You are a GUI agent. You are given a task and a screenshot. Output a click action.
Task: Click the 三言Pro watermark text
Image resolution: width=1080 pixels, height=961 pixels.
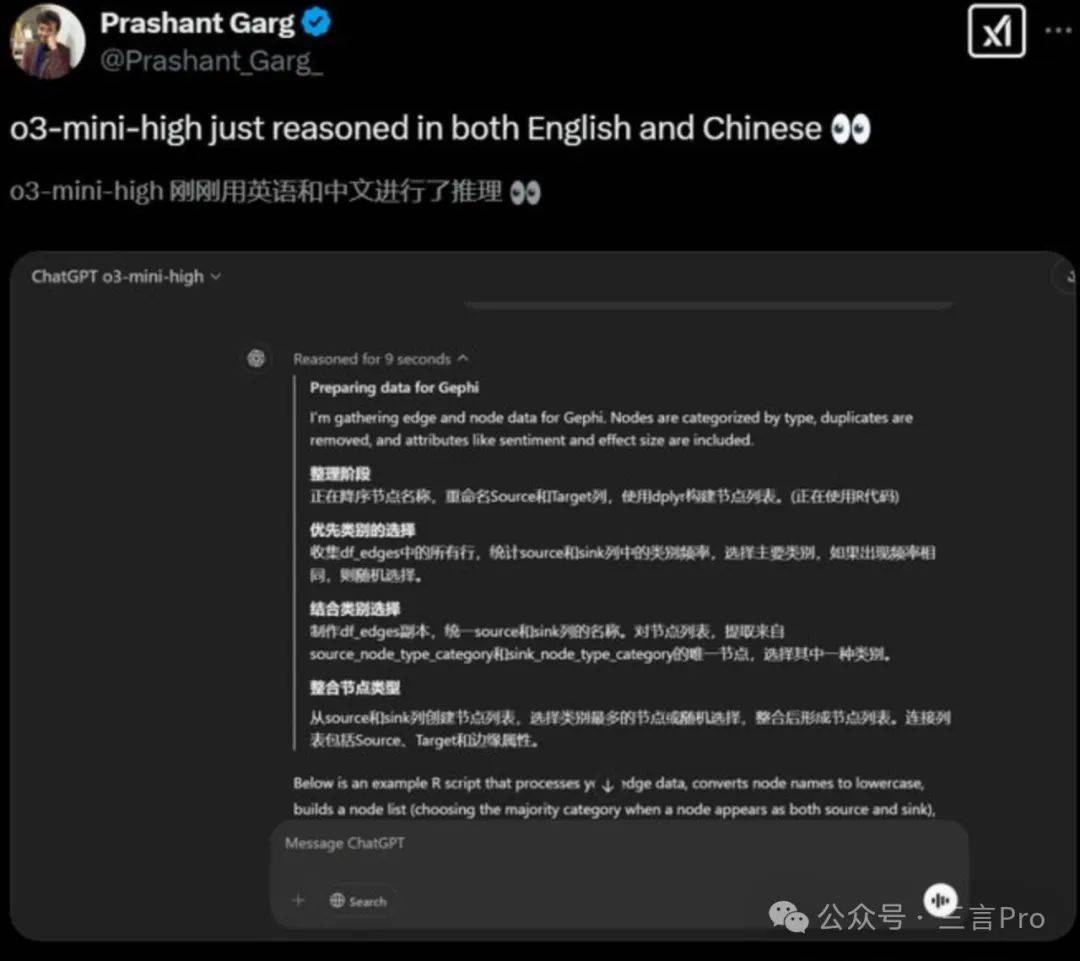coord(991,918)
